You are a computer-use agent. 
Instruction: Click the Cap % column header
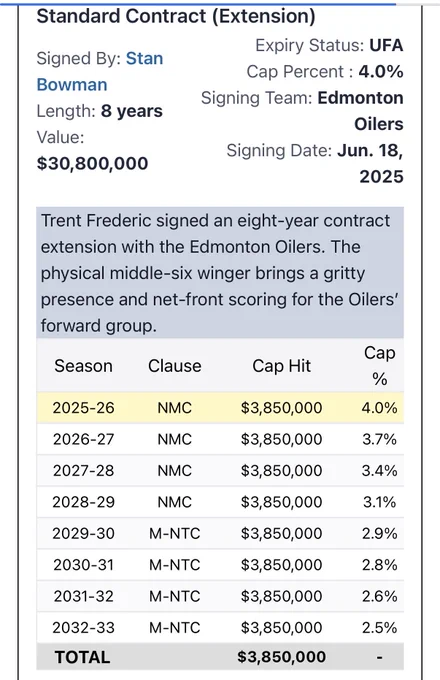379,366
